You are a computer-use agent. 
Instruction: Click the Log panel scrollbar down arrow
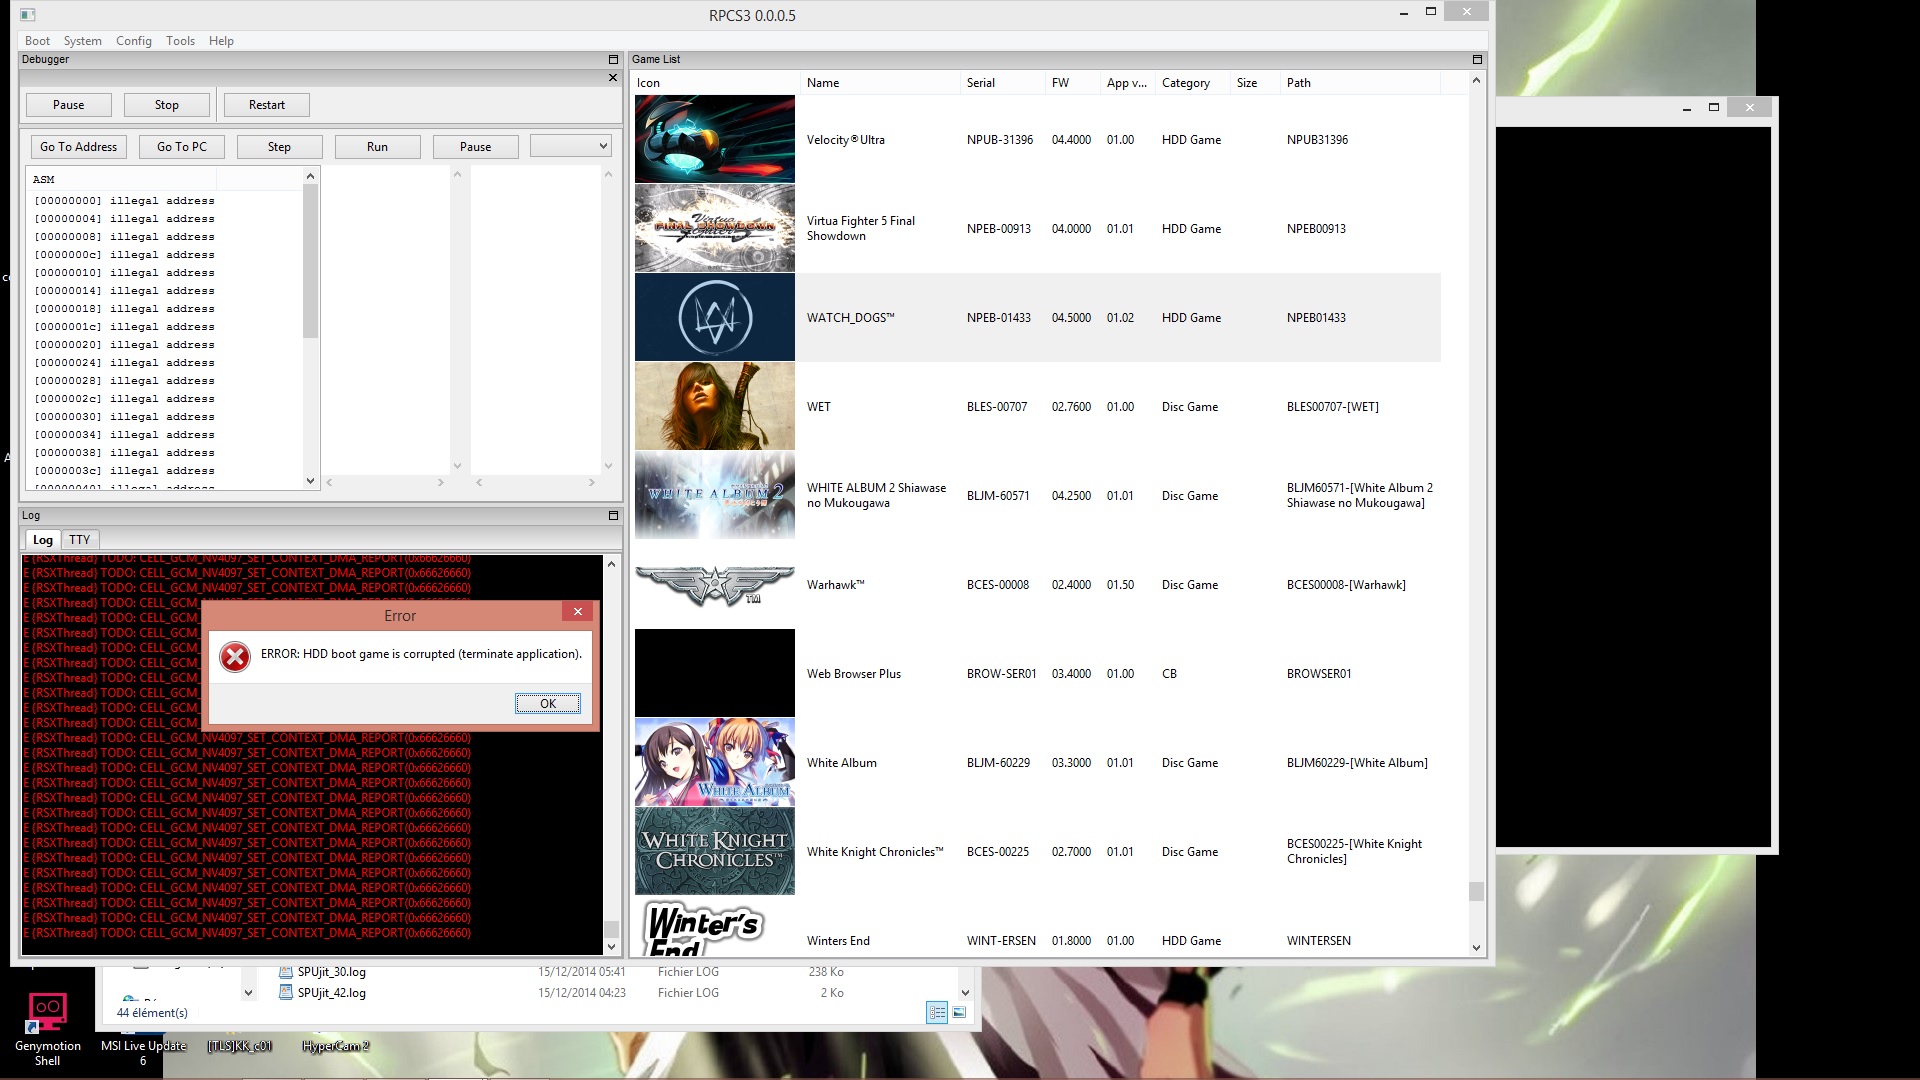[x=611, y=946]
